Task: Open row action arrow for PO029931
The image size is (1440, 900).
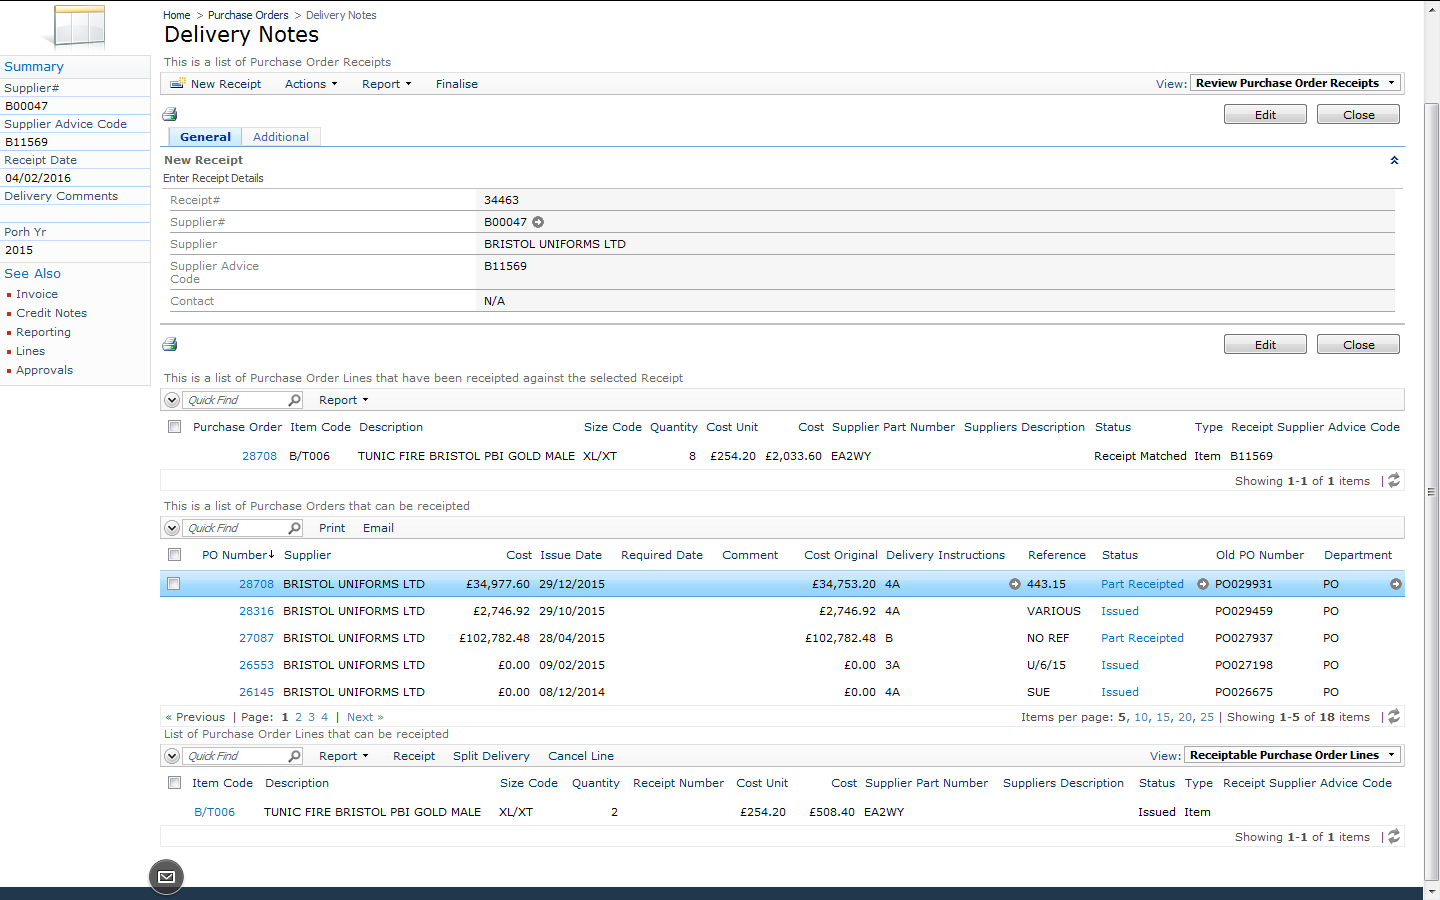Action: pyautogui.click(x=1396, y=584)
